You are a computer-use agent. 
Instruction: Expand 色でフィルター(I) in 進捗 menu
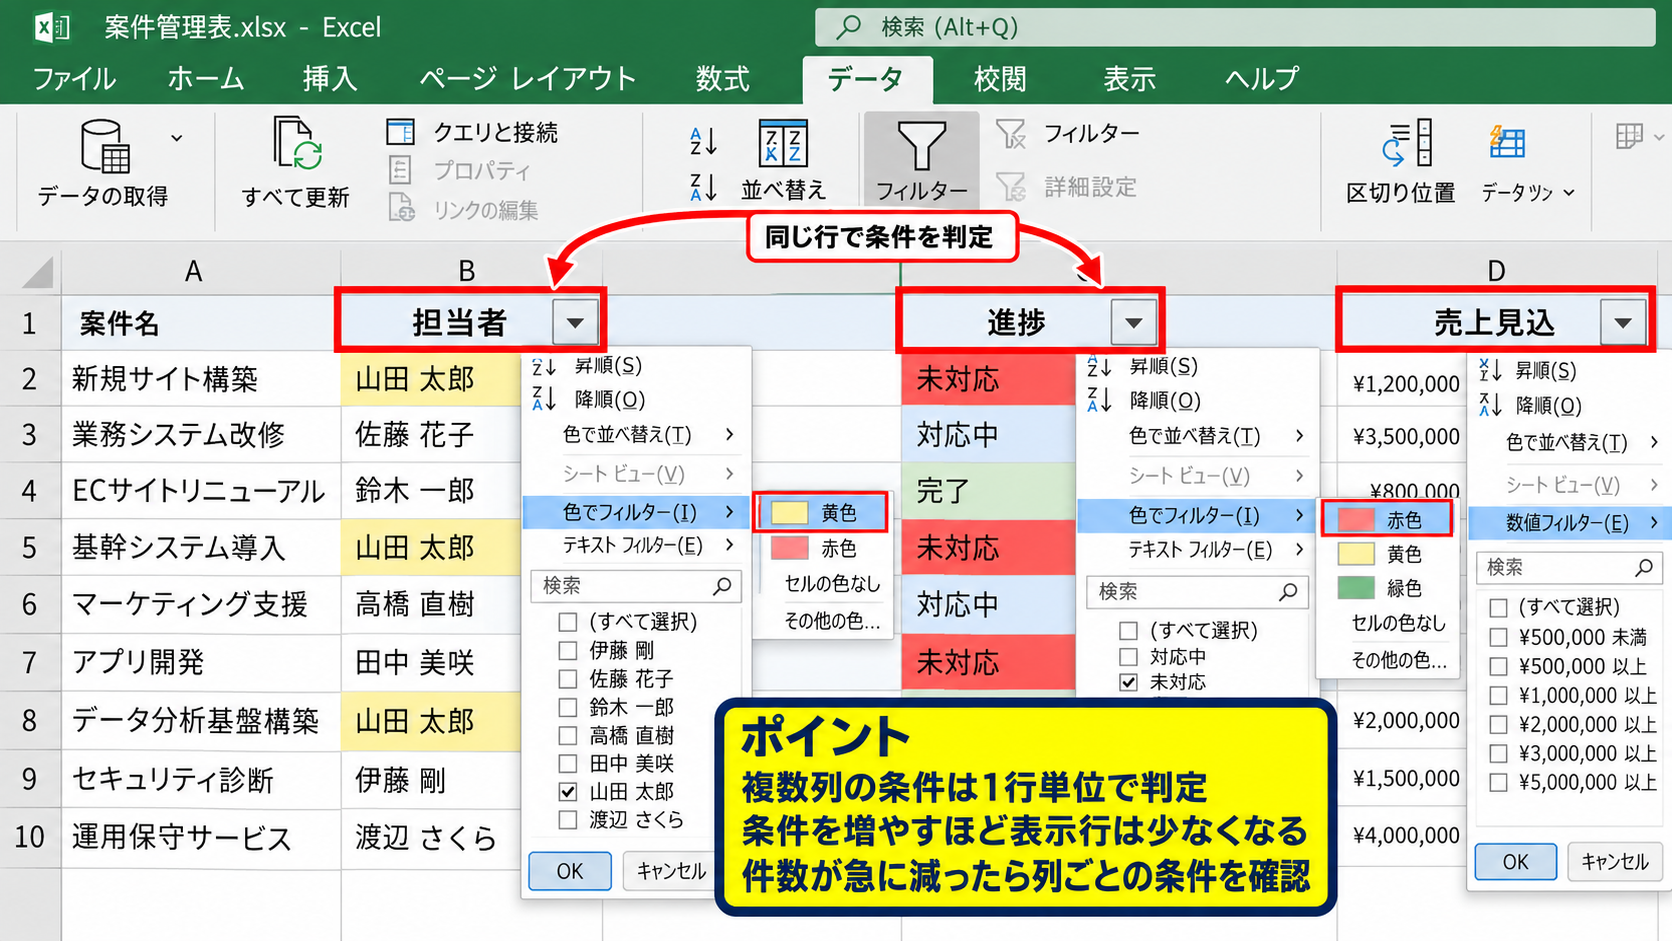pyautogui.click(x=1196, y=515)
